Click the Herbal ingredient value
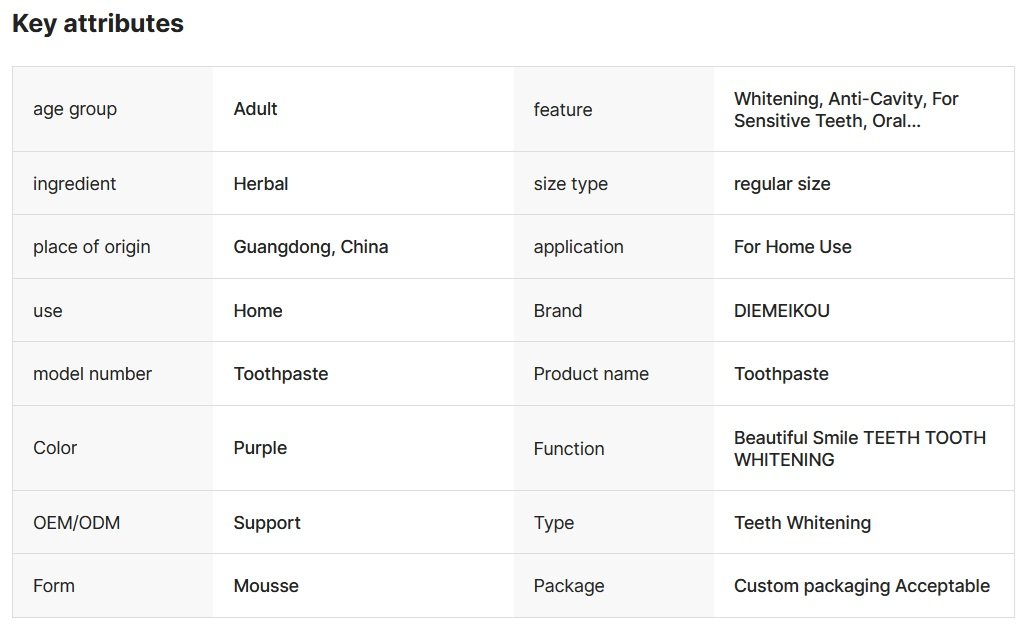Viewport: 1030px width, 632px height. pyautogui.click(x=261, y=184)
